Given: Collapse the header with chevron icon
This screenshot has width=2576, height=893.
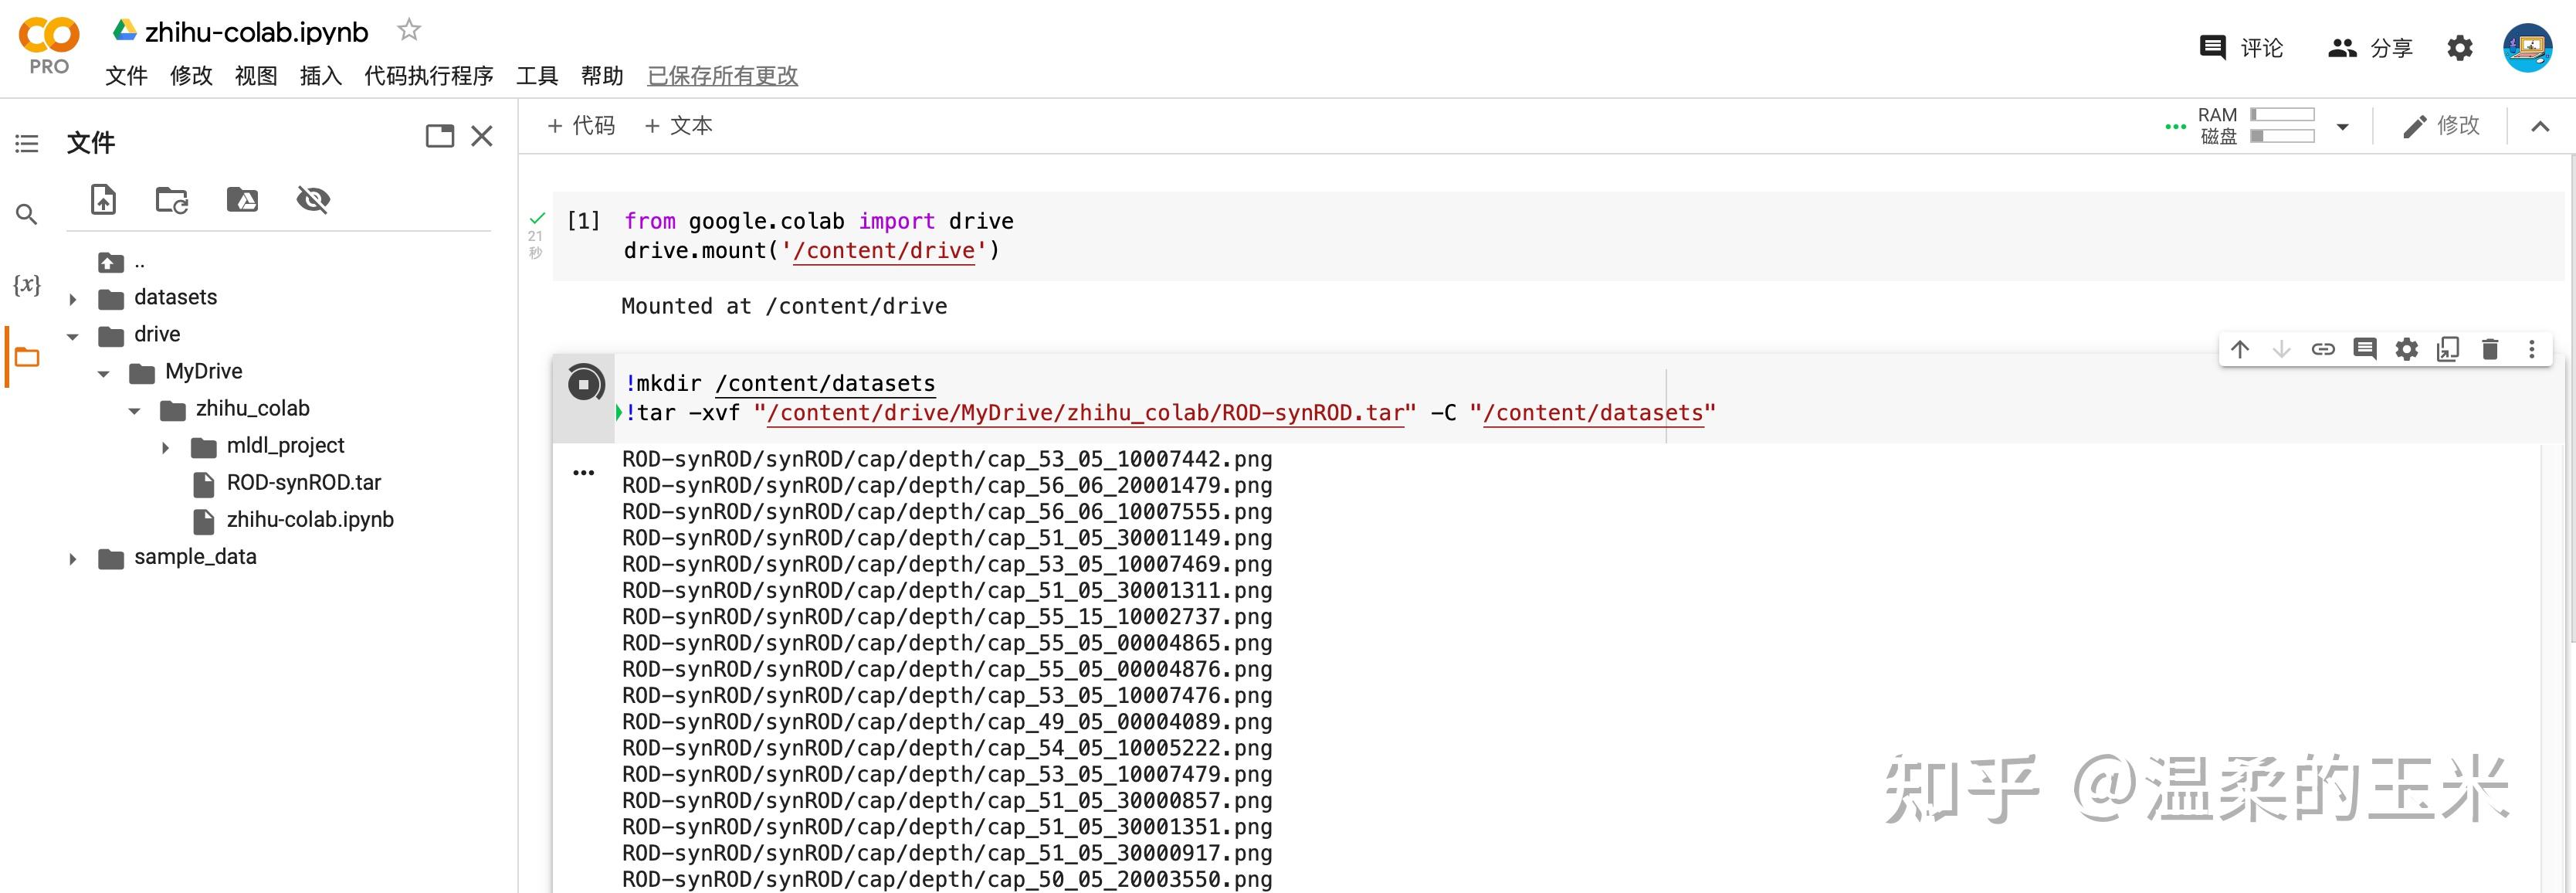Looking at the screenshot, I should (2540, 126).
